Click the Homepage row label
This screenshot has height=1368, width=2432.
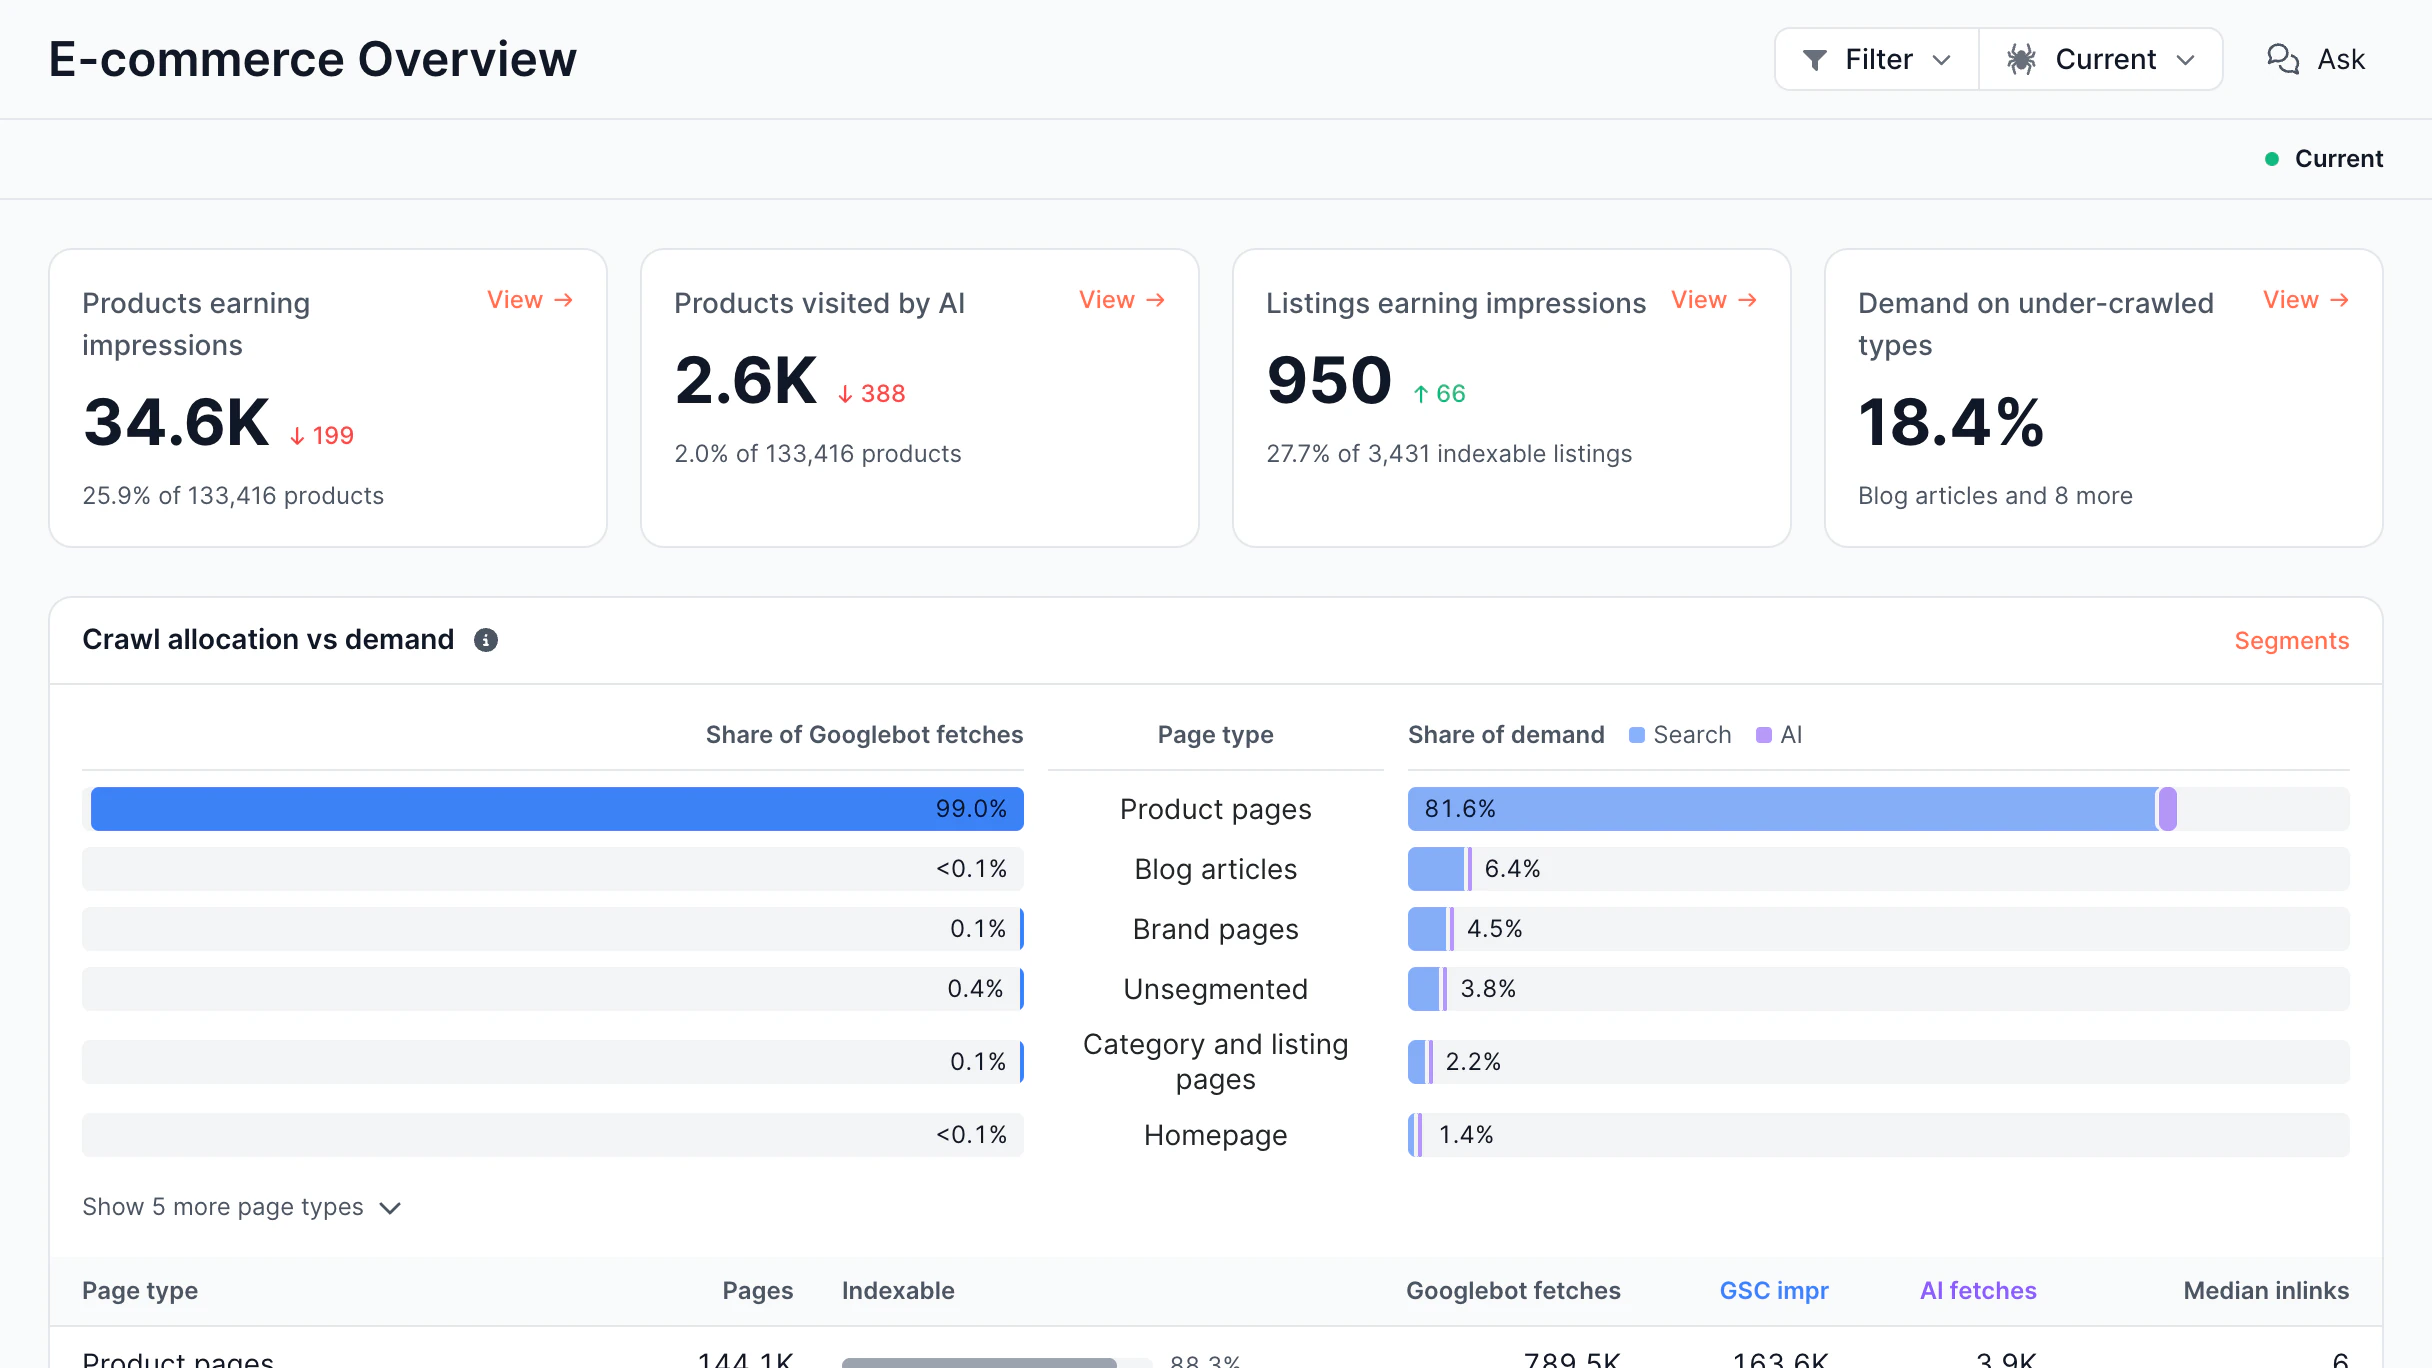pos(1215,1135)
